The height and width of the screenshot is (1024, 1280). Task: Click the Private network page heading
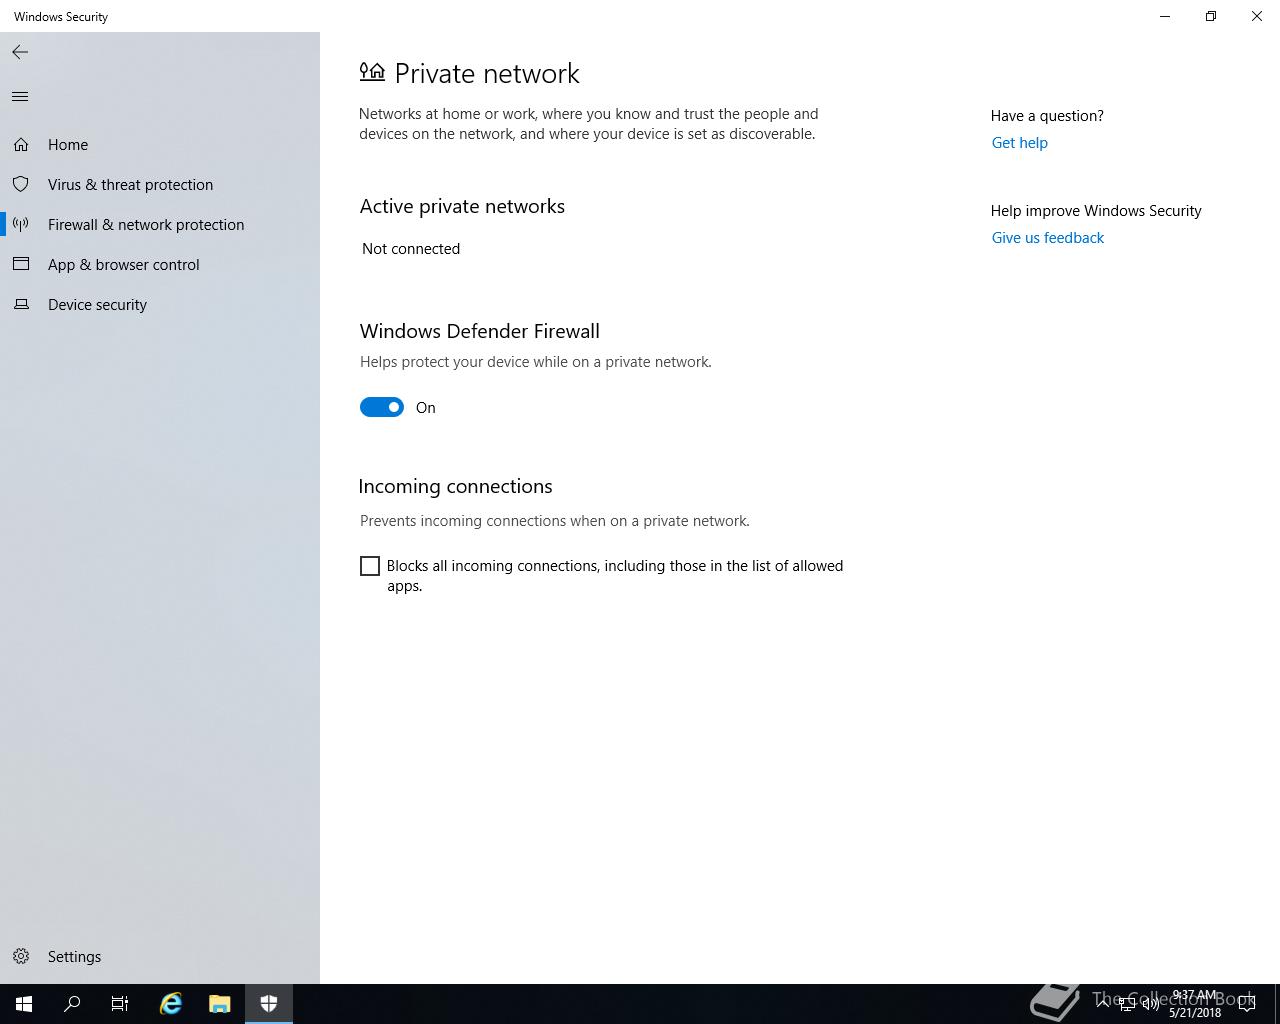click(487, 73)
